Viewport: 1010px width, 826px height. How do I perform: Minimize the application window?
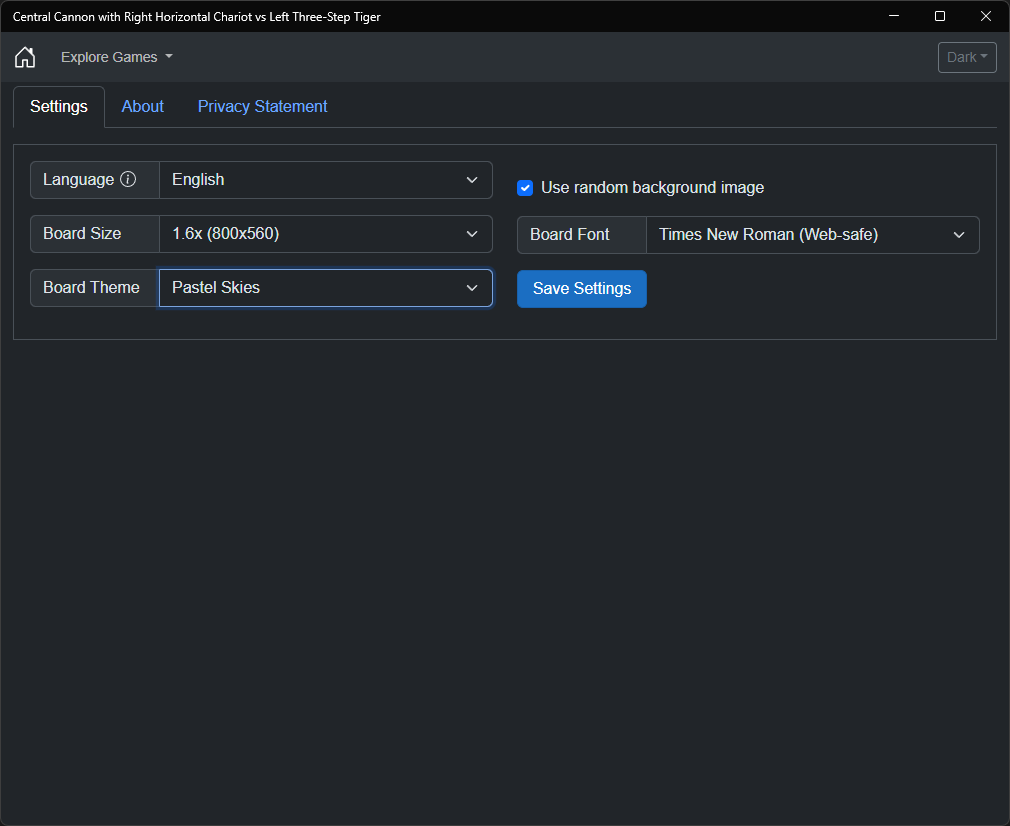tap(893, 16)
